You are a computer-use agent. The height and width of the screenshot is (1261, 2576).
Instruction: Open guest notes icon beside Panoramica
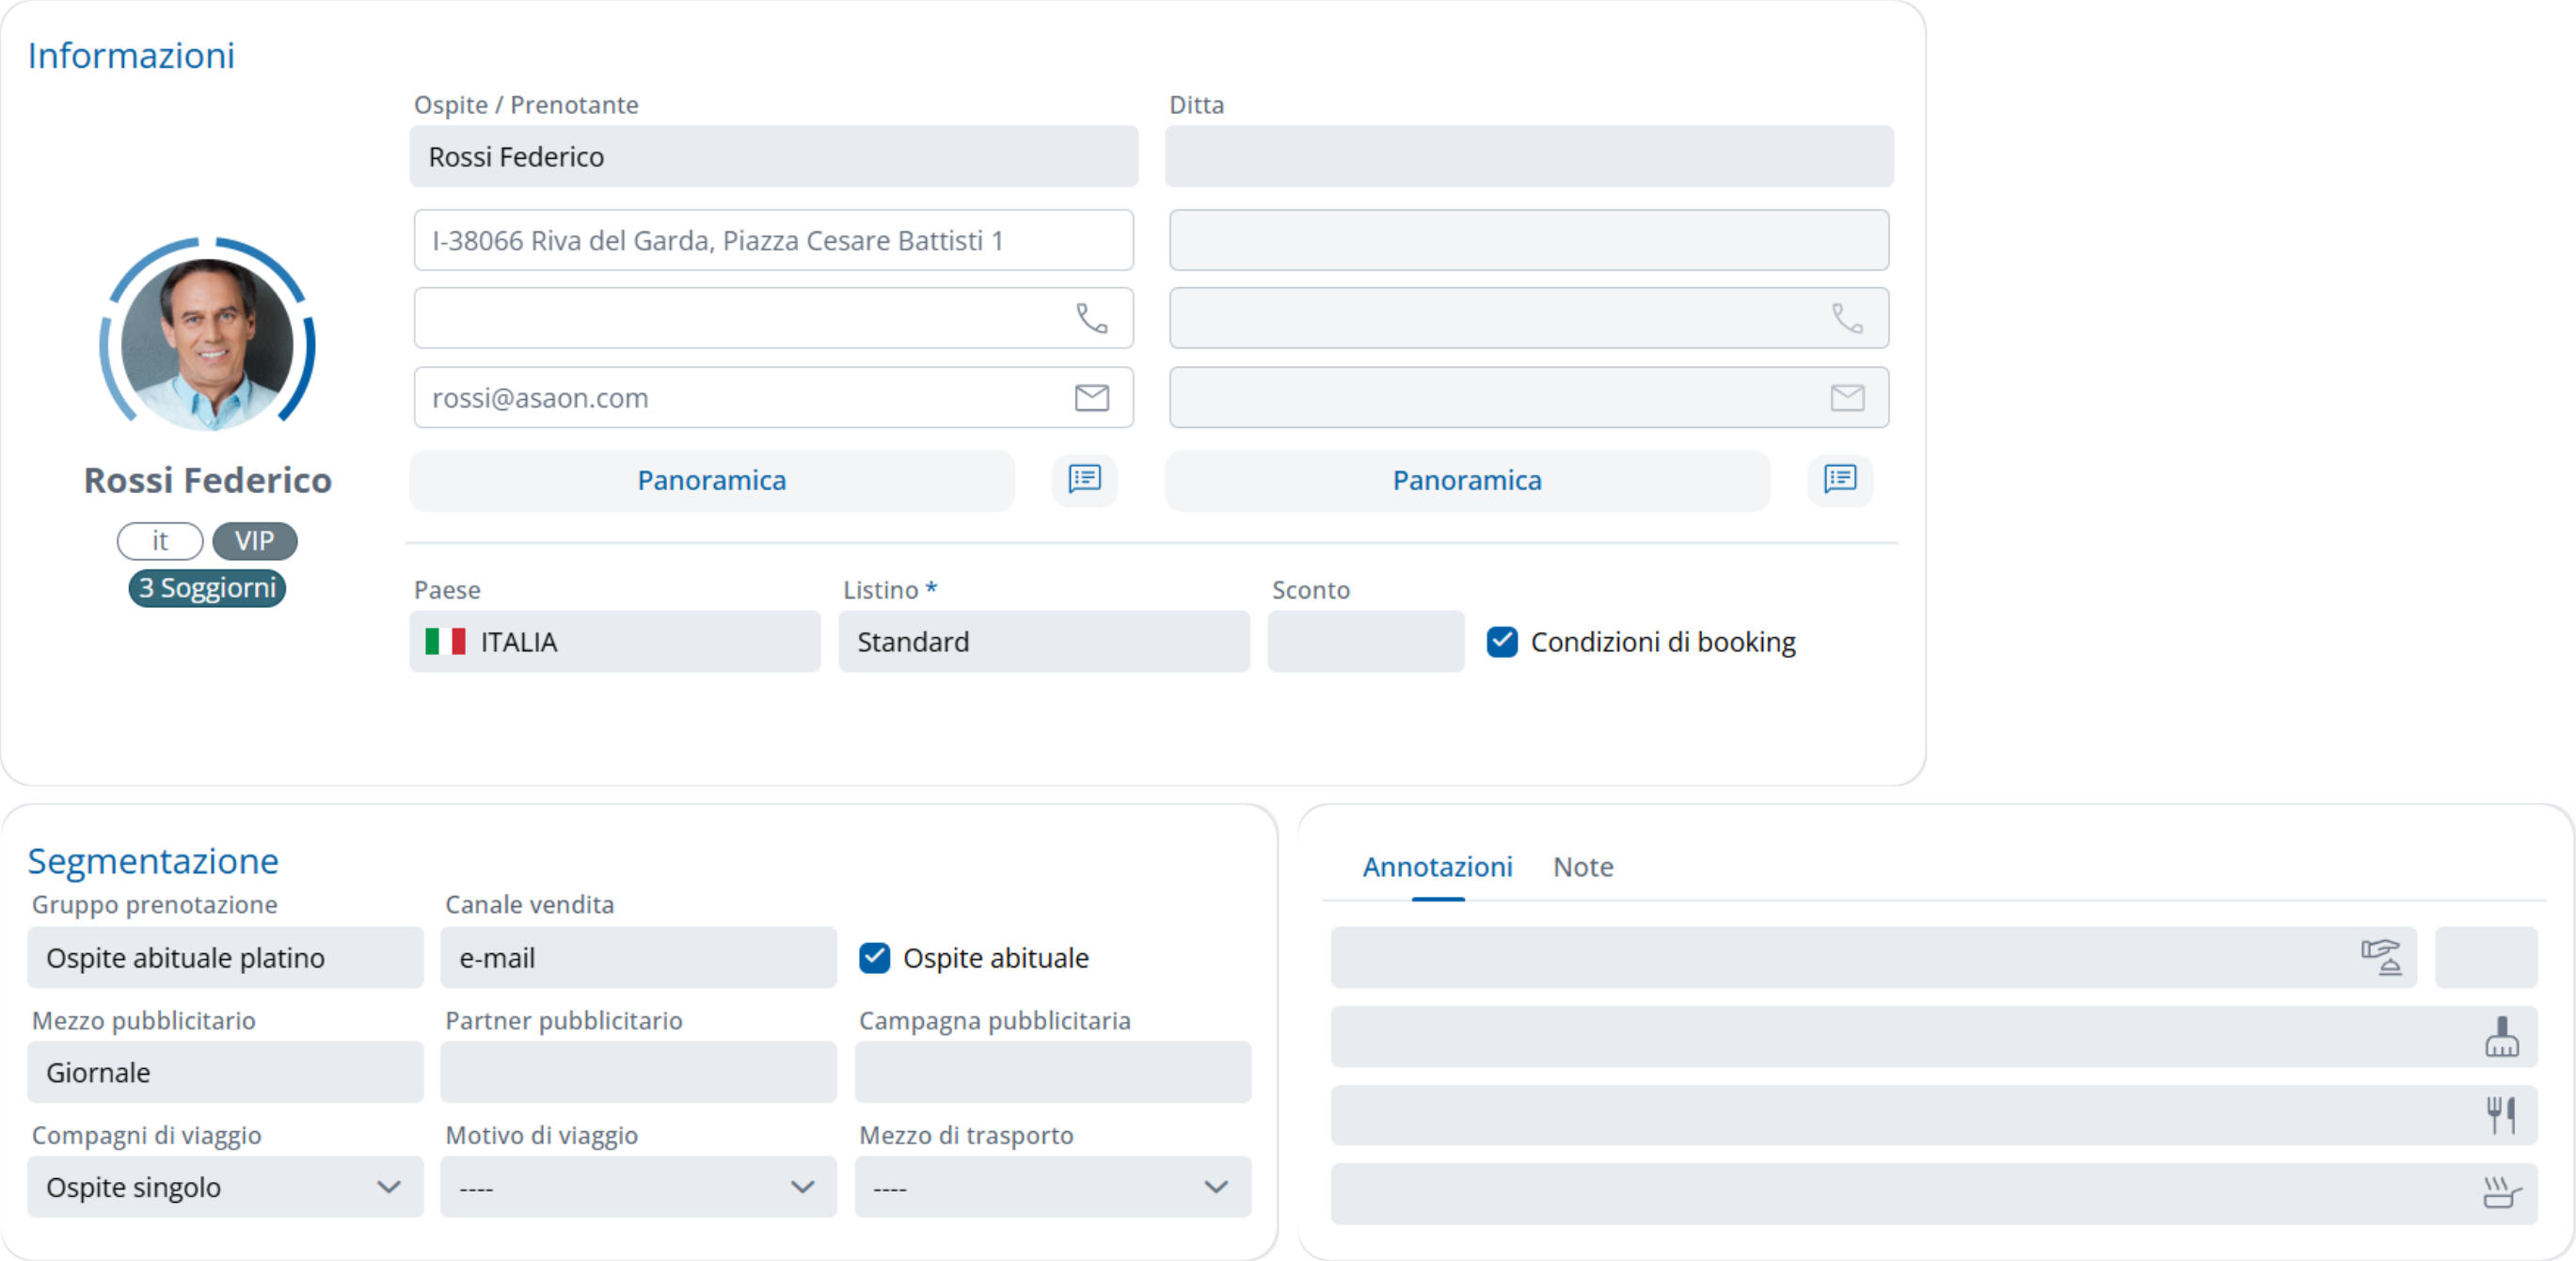pos(1084,479)
